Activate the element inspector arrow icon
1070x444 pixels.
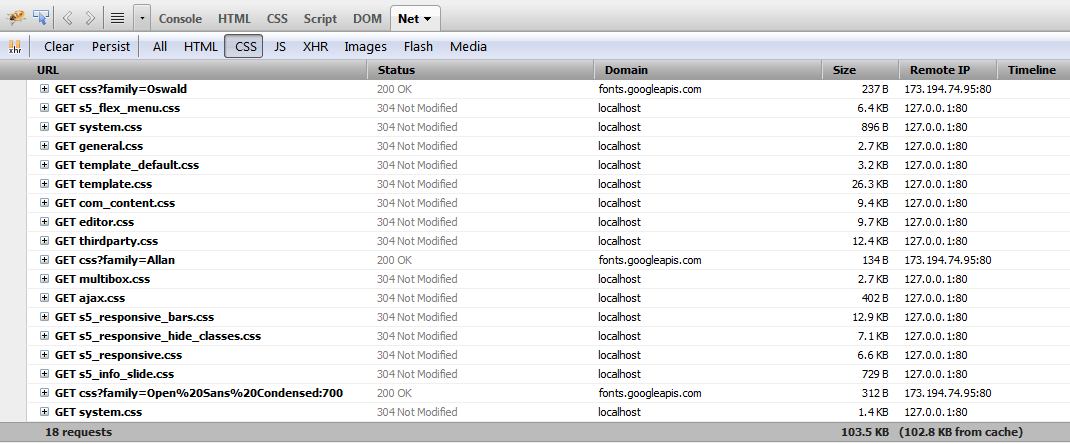[x=41, y=17]
